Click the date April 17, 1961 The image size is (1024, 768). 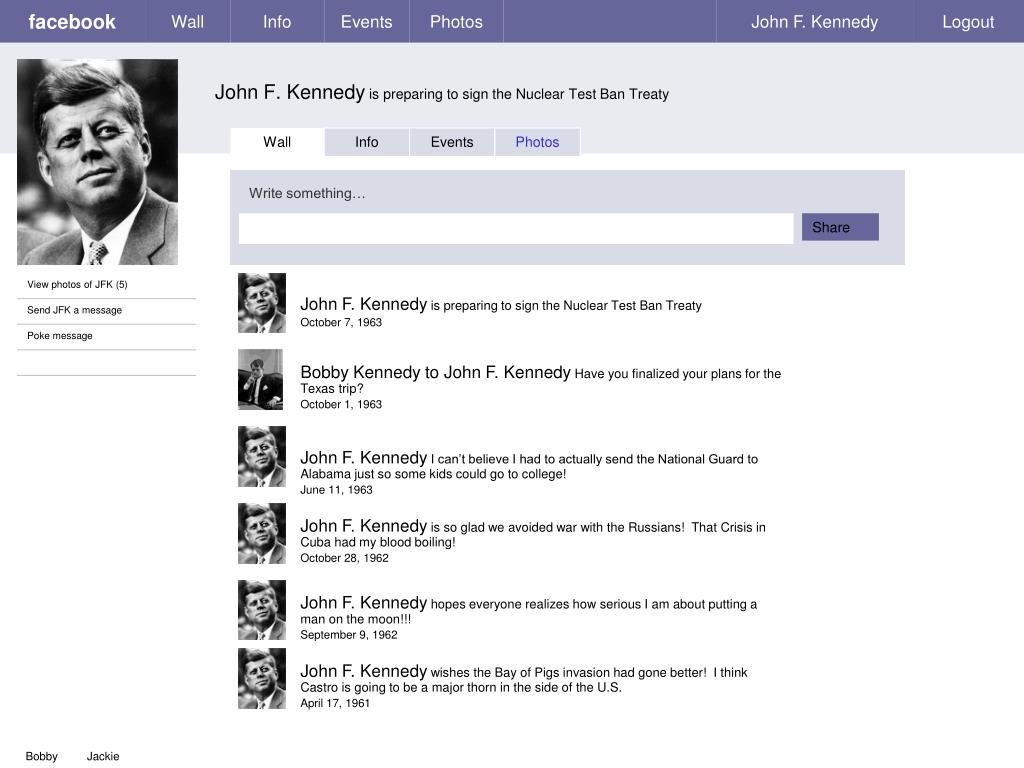click(x=335, y=703)
